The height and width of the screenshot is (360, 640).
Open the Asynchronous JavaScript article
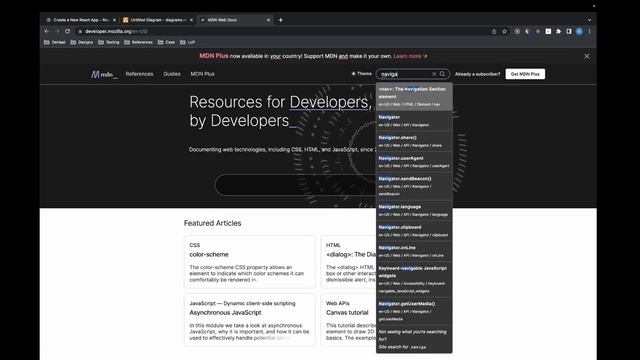pyautogui.click(x=225, y=312)
